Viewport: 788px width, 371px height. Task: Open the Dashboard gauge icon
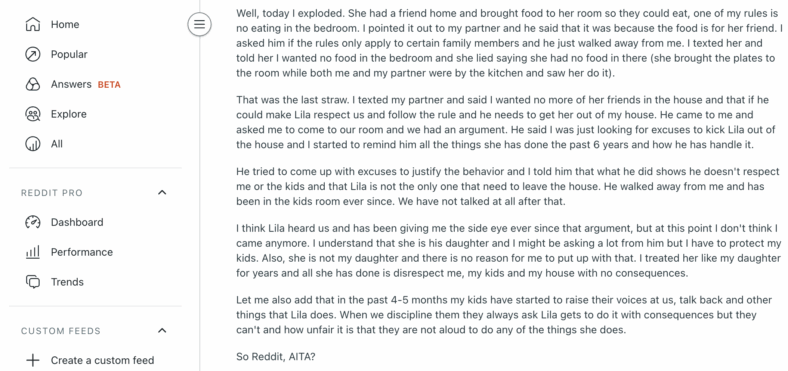tap(33, 222)
